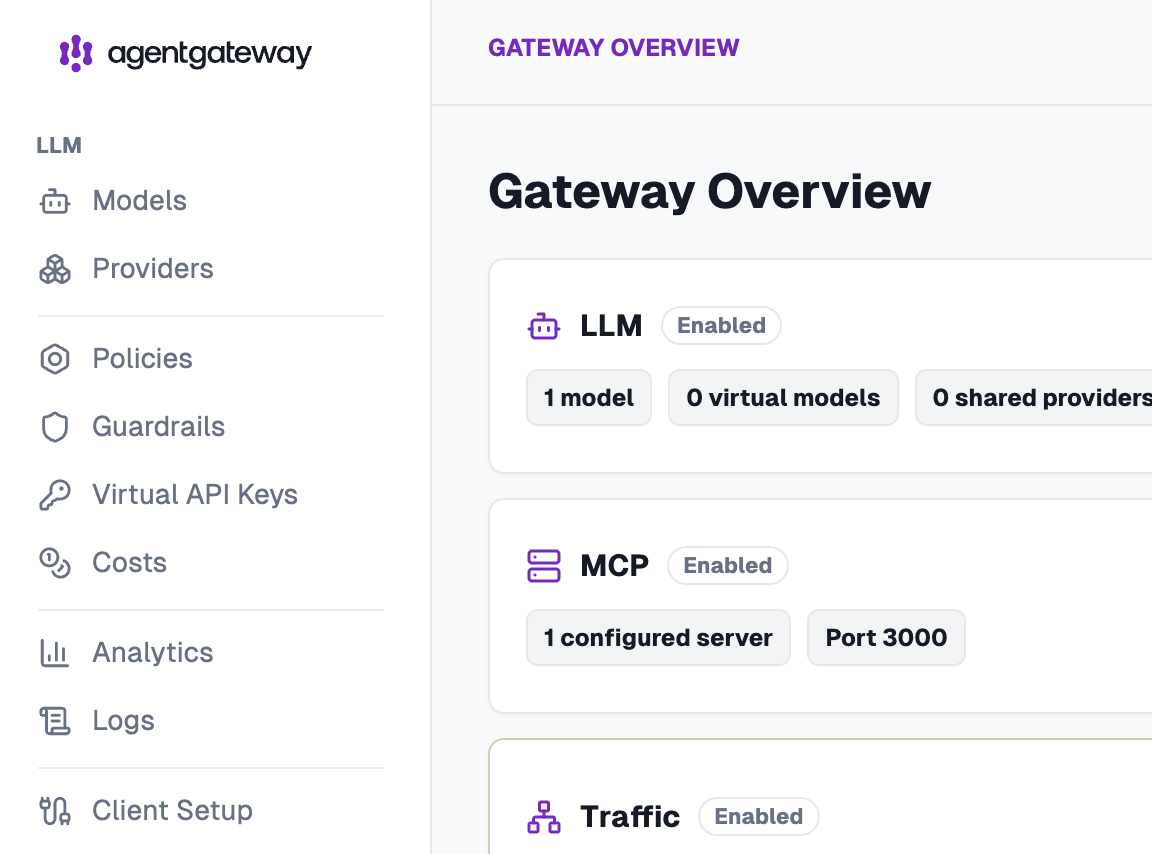Click the MCP Enabled badge

pos(727,566)
